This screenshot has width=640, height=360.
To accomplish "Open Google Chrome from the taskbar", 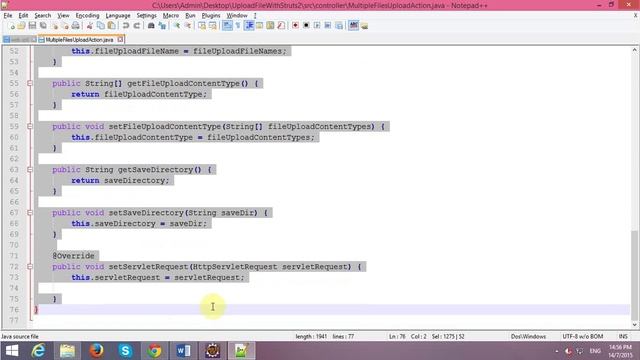I will [154, 351].
